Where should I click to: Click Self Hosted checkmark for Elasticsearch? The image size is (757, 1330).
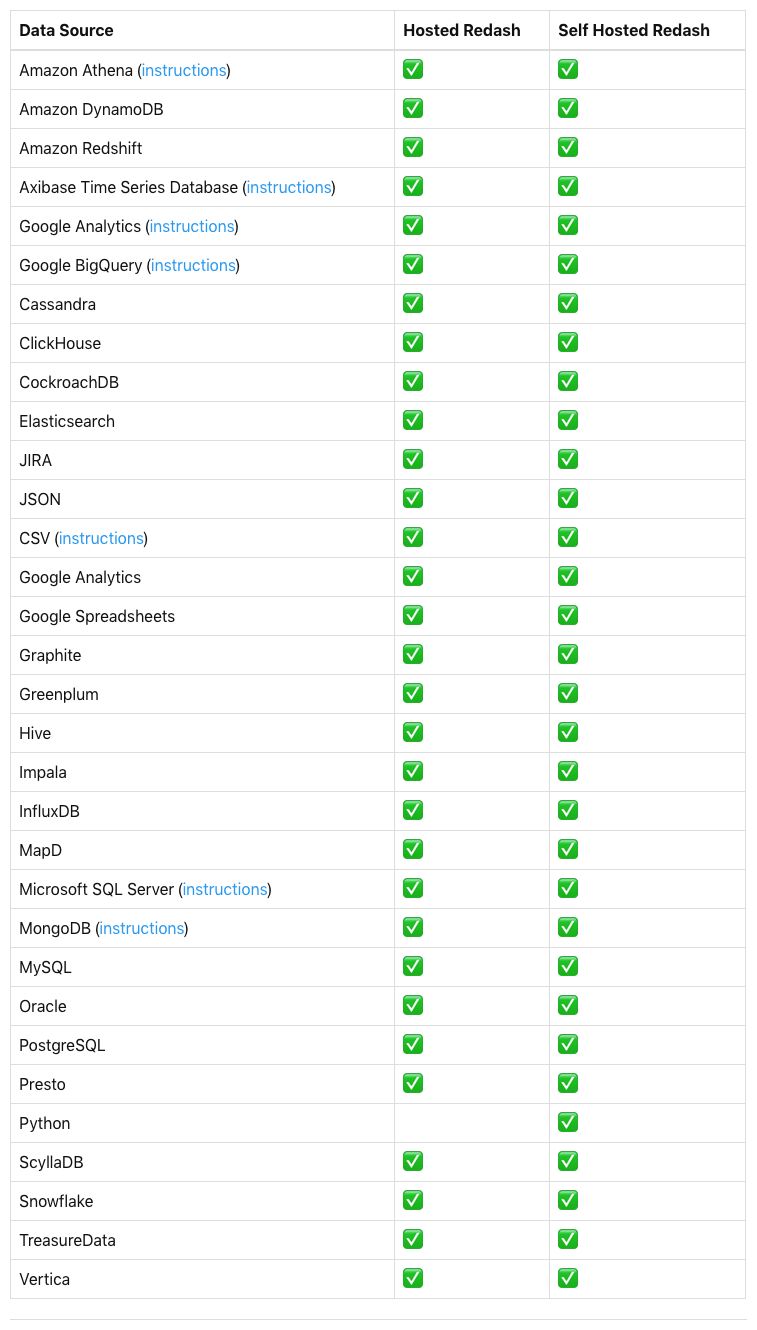(568, 420)
